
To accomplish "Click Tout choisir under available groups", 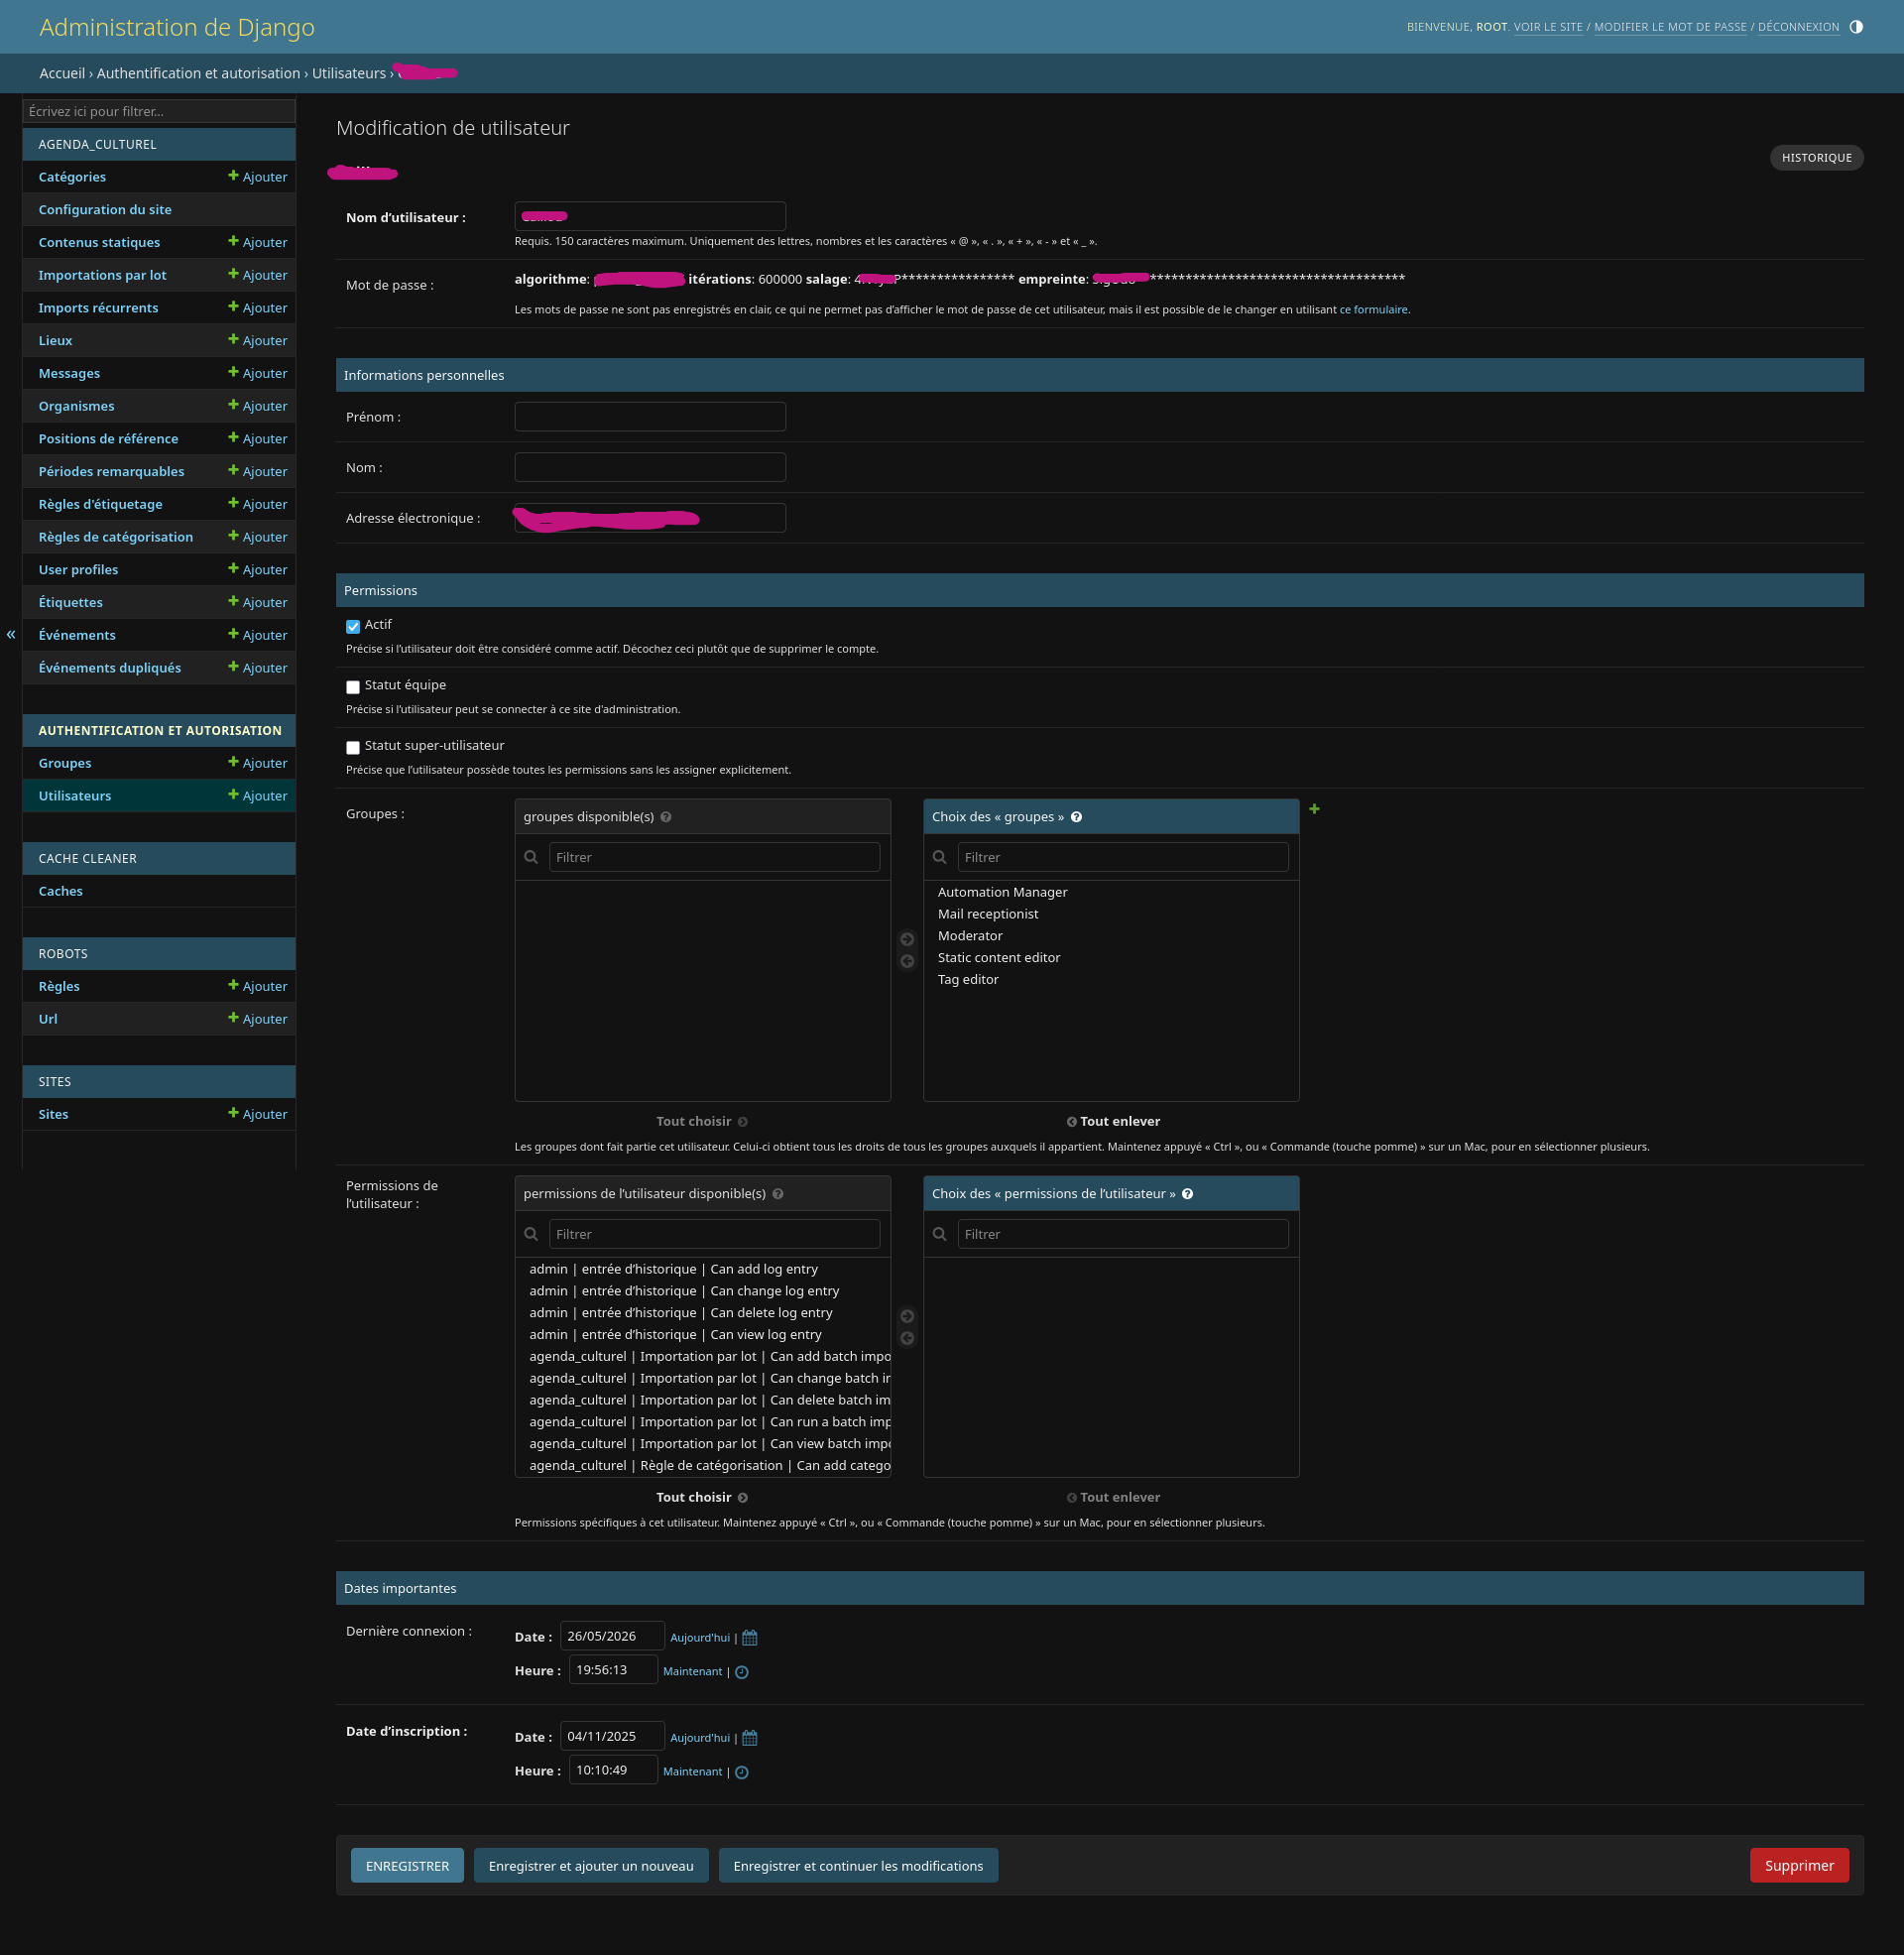I will [701, 1122].
